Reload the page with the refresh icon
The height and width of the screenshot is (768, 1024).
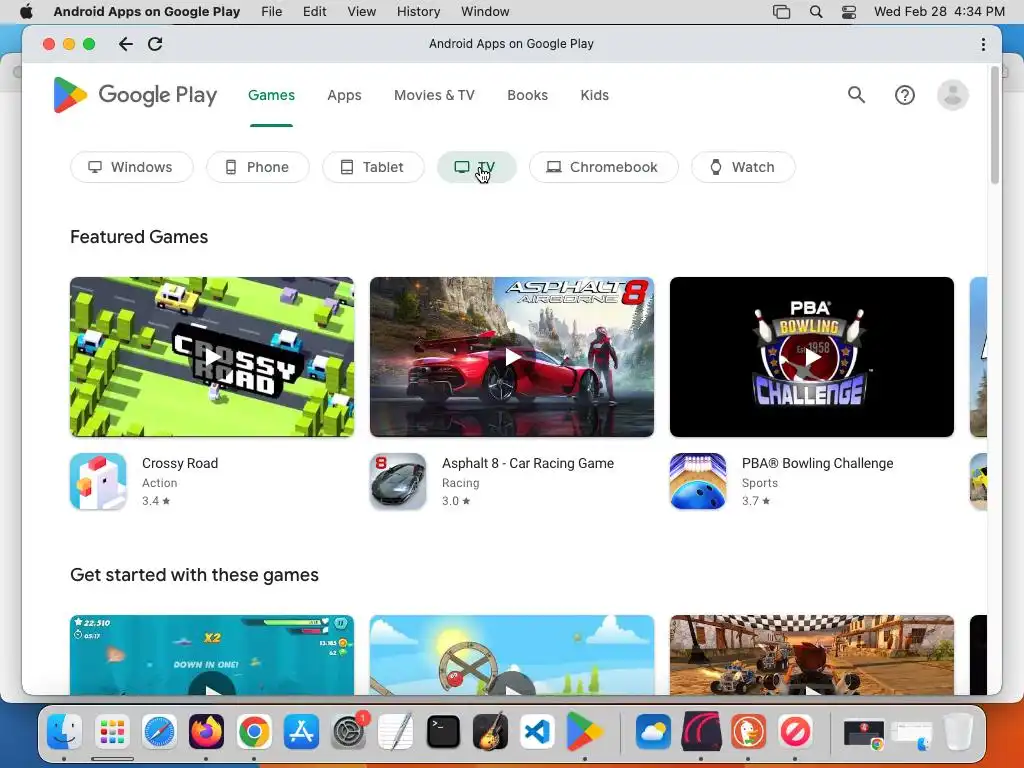(155, 44)
